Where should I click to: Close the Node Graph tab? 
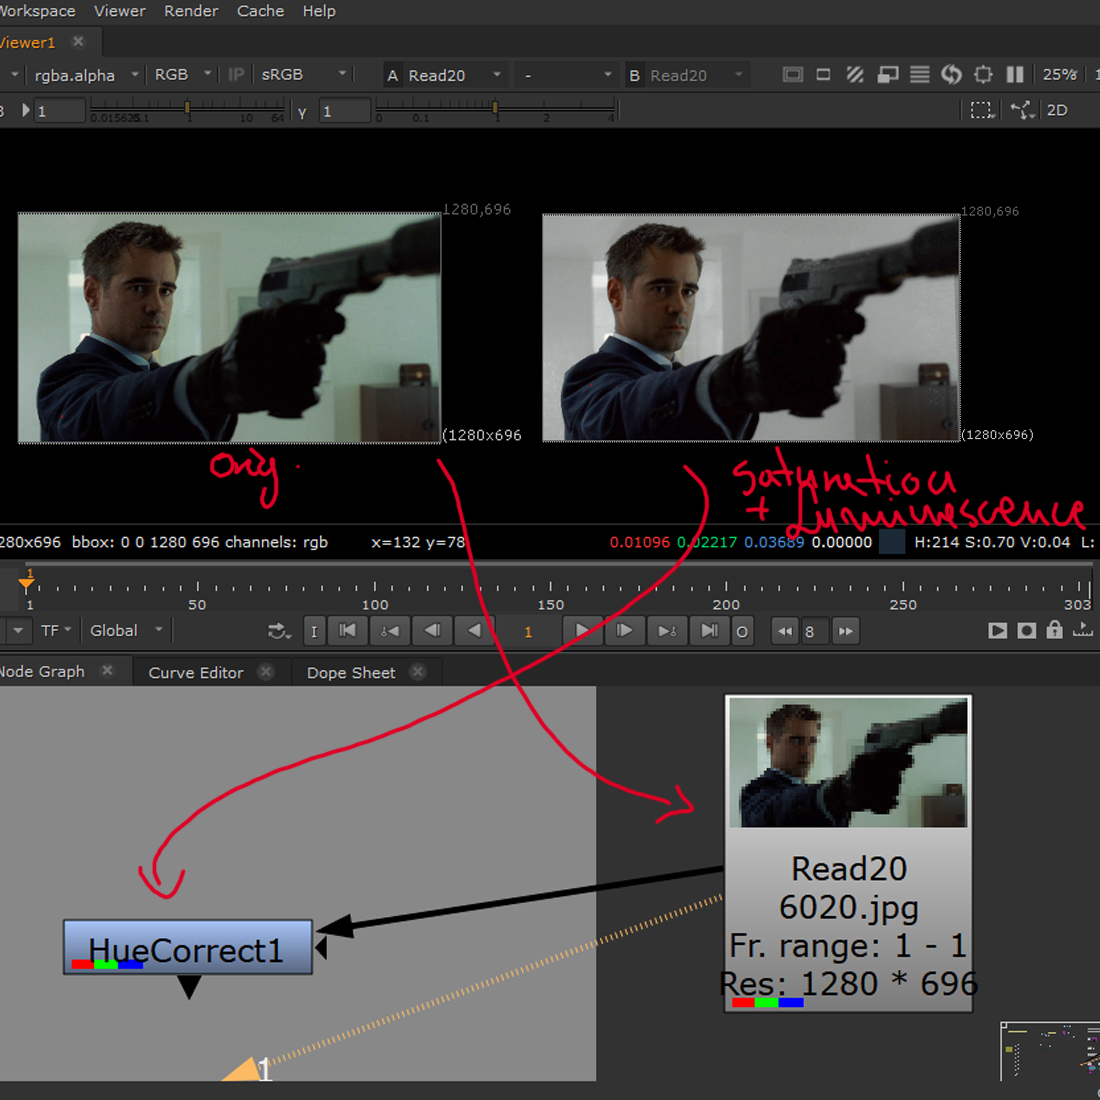[x=107, y=671]
